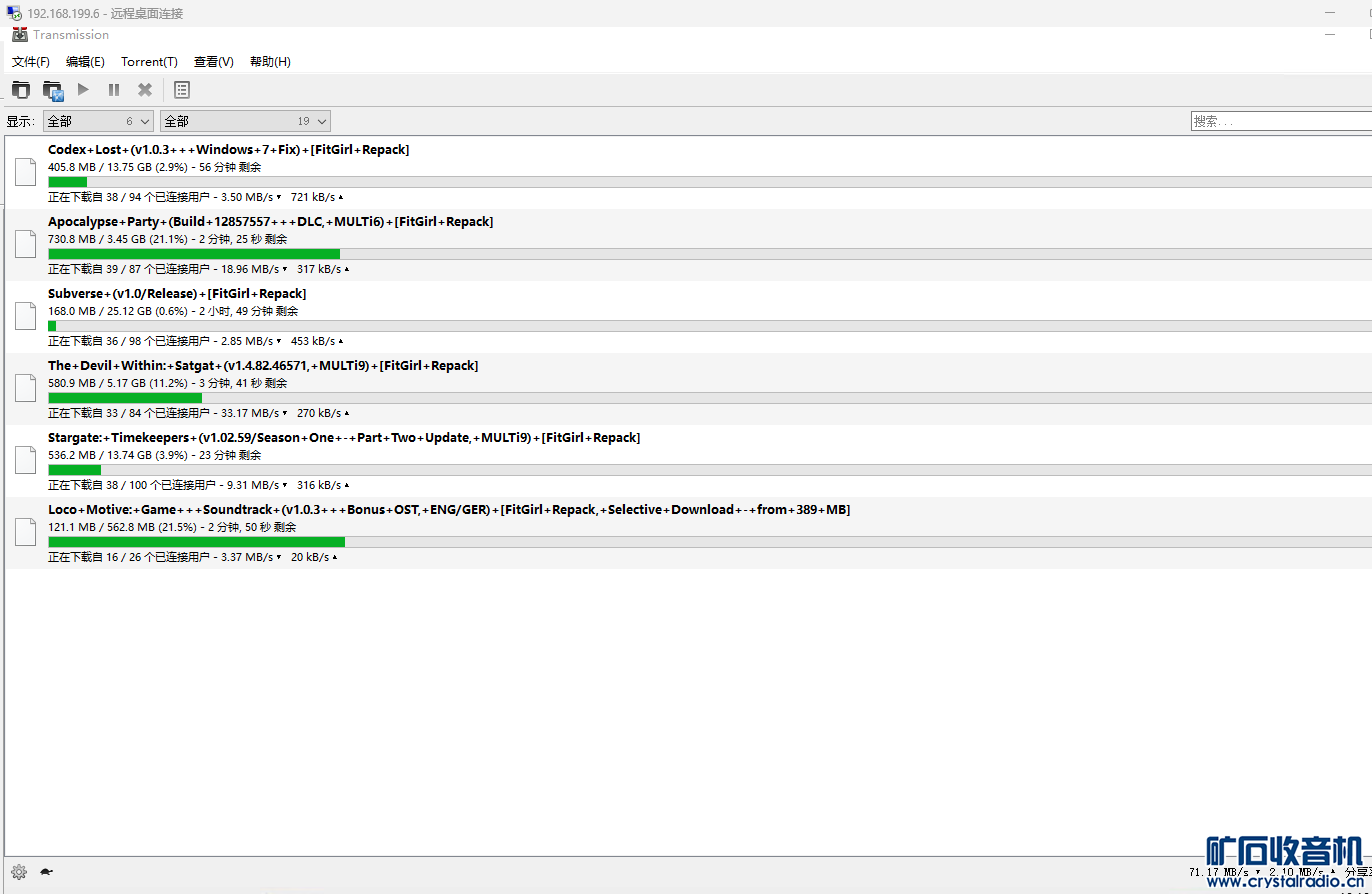Viewport: 1372px width, 894px height.
Task: Click the file icon beside Apocalypse Party torrent
Action: point(25,244)
